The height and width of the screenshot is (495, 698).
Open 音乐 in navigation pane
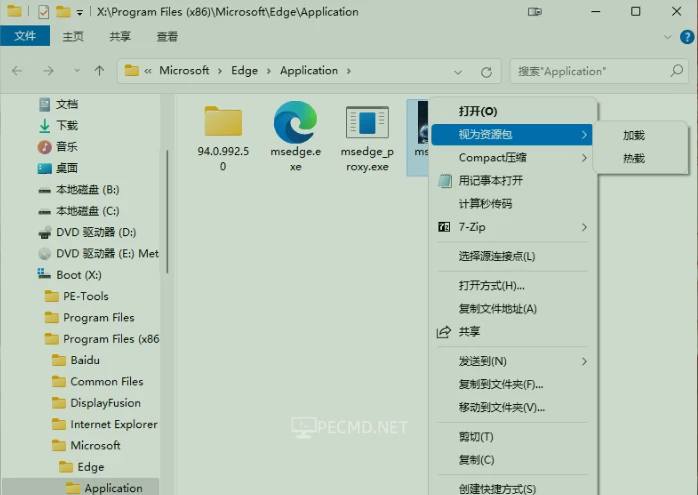pyautogui.click(x=67, y=147)
